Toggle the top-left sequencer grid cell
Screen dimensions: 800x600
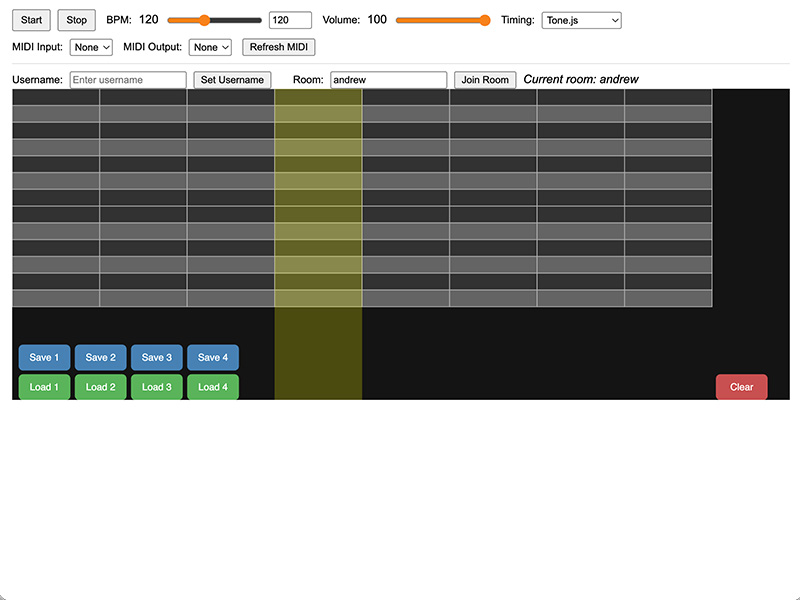pos(56,97)
